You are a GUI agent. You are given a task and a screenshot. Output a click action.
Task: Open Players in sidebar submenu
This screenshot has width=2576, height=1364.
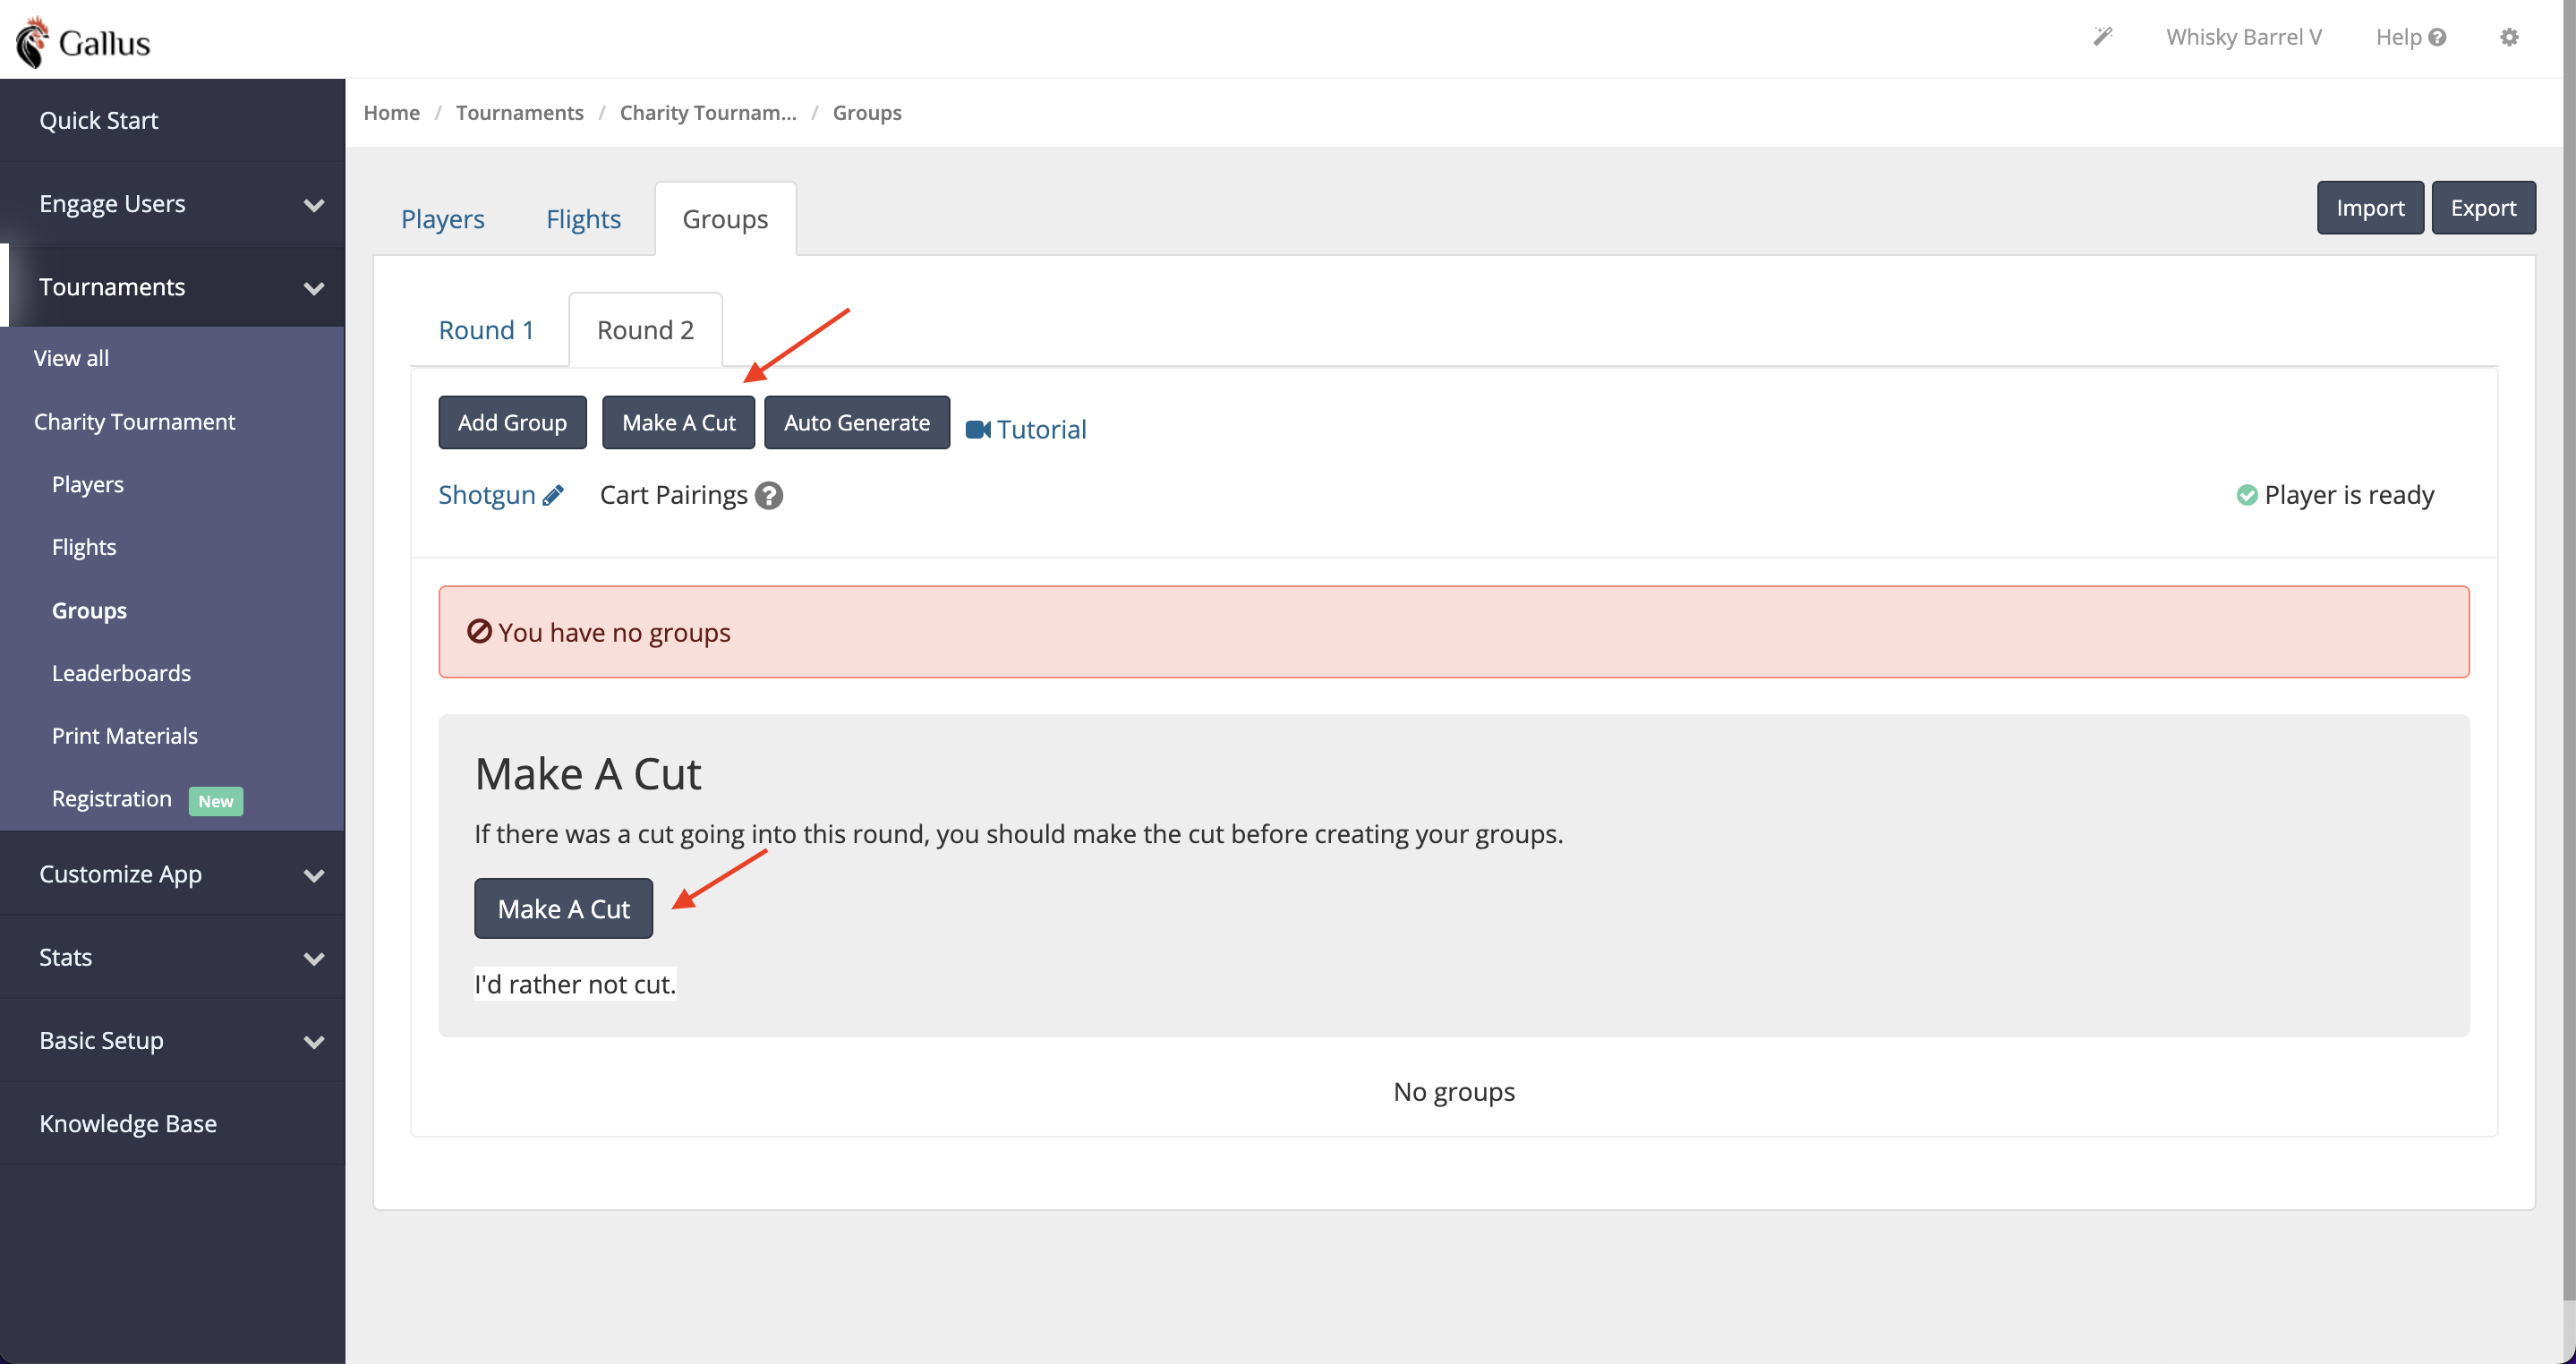tap(88, 484)
